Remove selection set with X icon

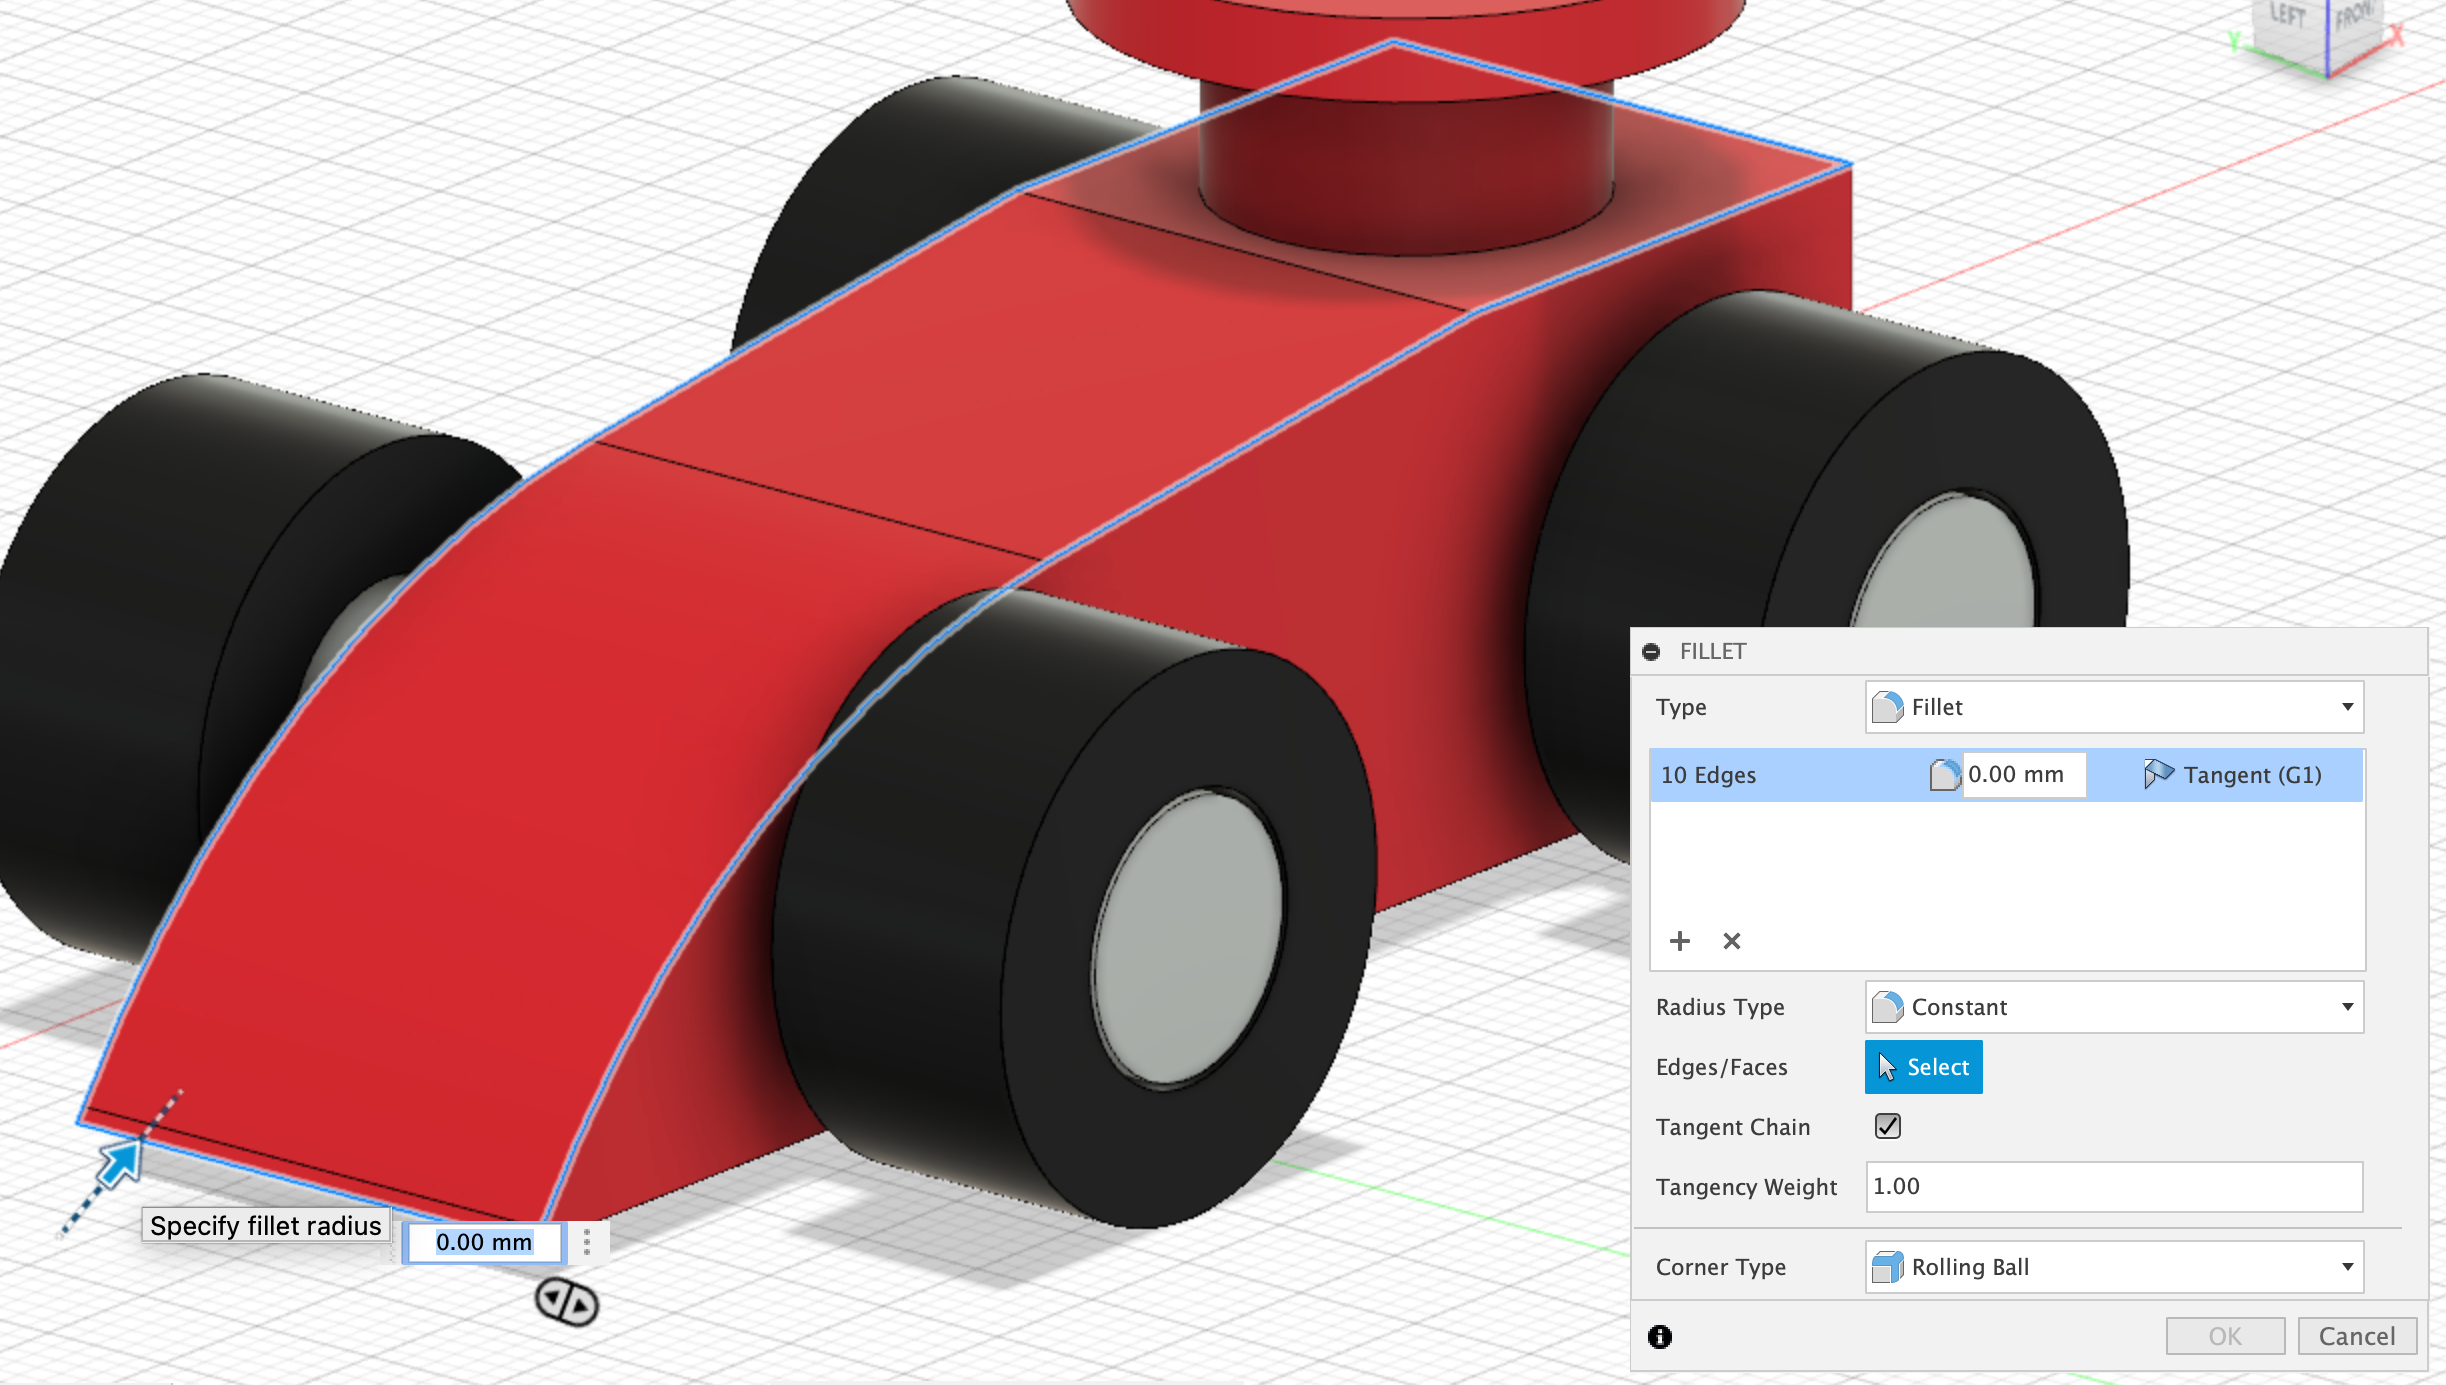[x=1732, y=941]
